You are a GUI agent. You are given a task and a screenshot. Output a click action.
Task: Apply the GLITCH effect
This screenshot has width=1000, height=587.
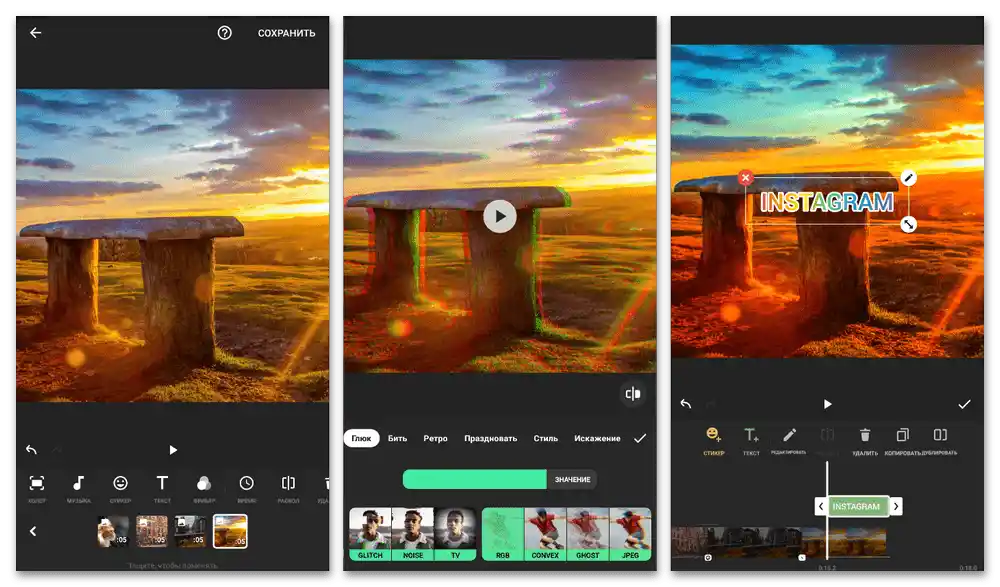tap(370, 534)
